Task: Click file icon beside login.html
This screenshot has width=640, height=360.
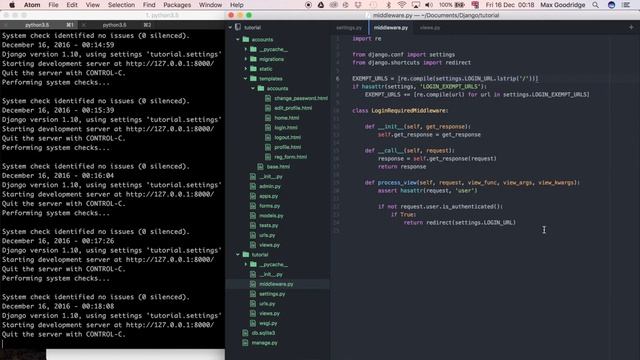Action: 268,128
